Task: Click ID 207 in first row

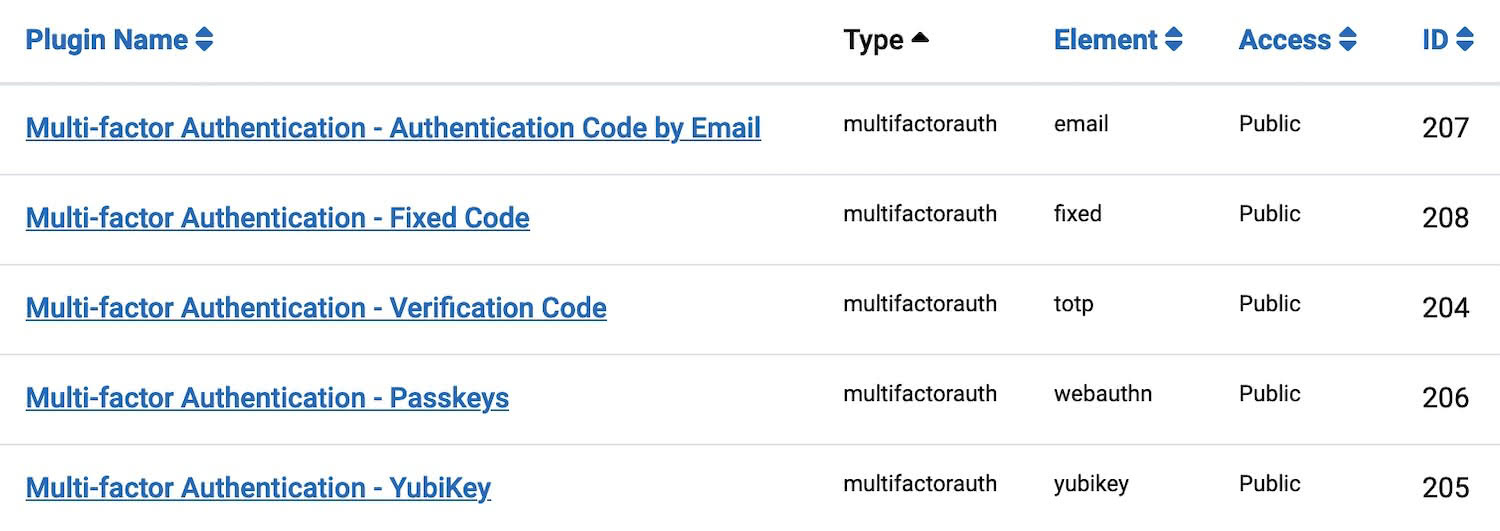Action: click(1445, 128)
